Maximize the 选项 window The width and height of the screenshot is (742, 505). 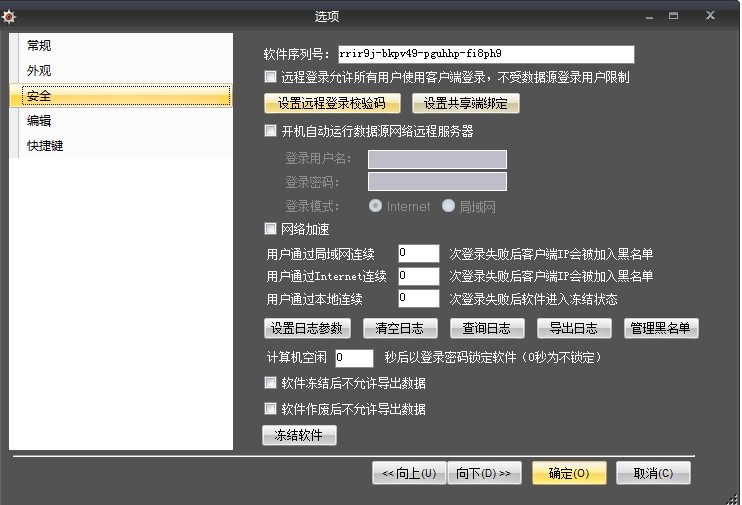673,16
